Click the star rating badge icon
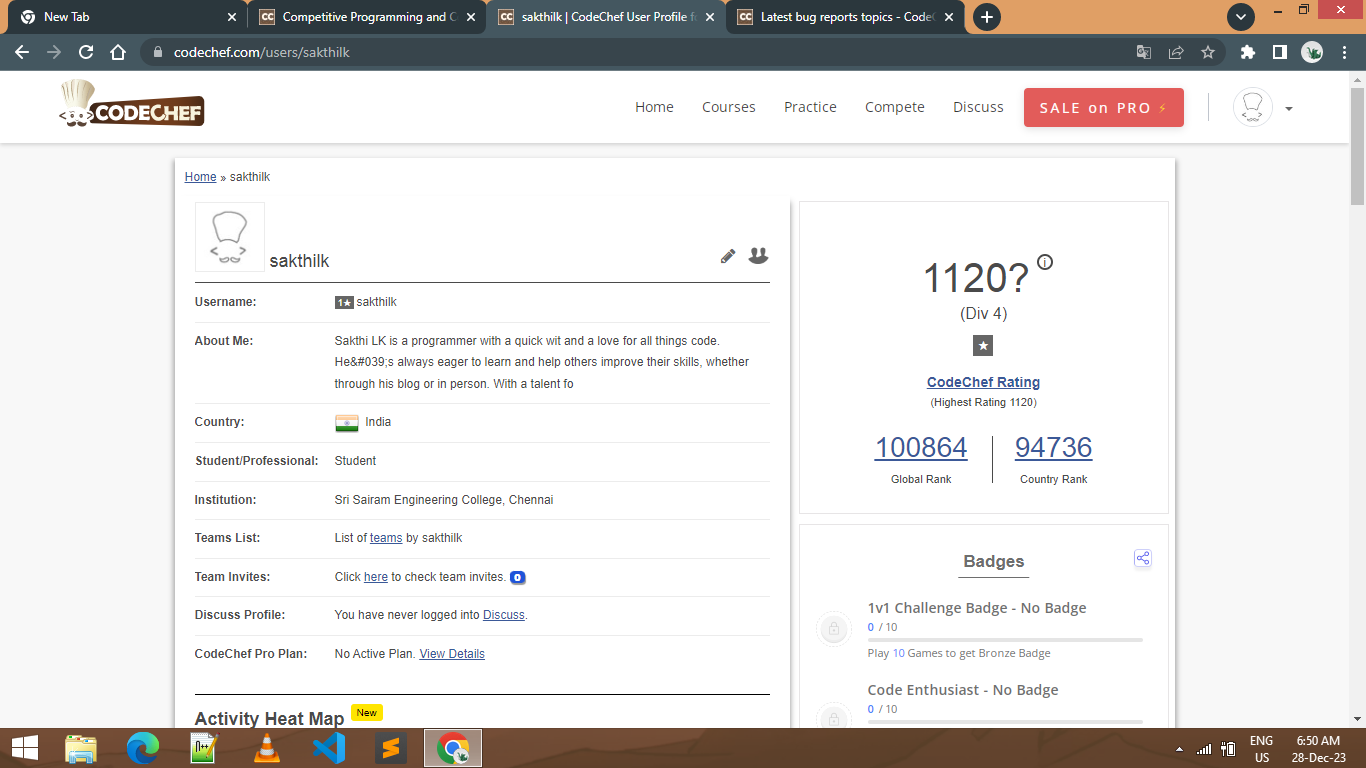Screen dimensions: 1366x768 pos(983,345)
